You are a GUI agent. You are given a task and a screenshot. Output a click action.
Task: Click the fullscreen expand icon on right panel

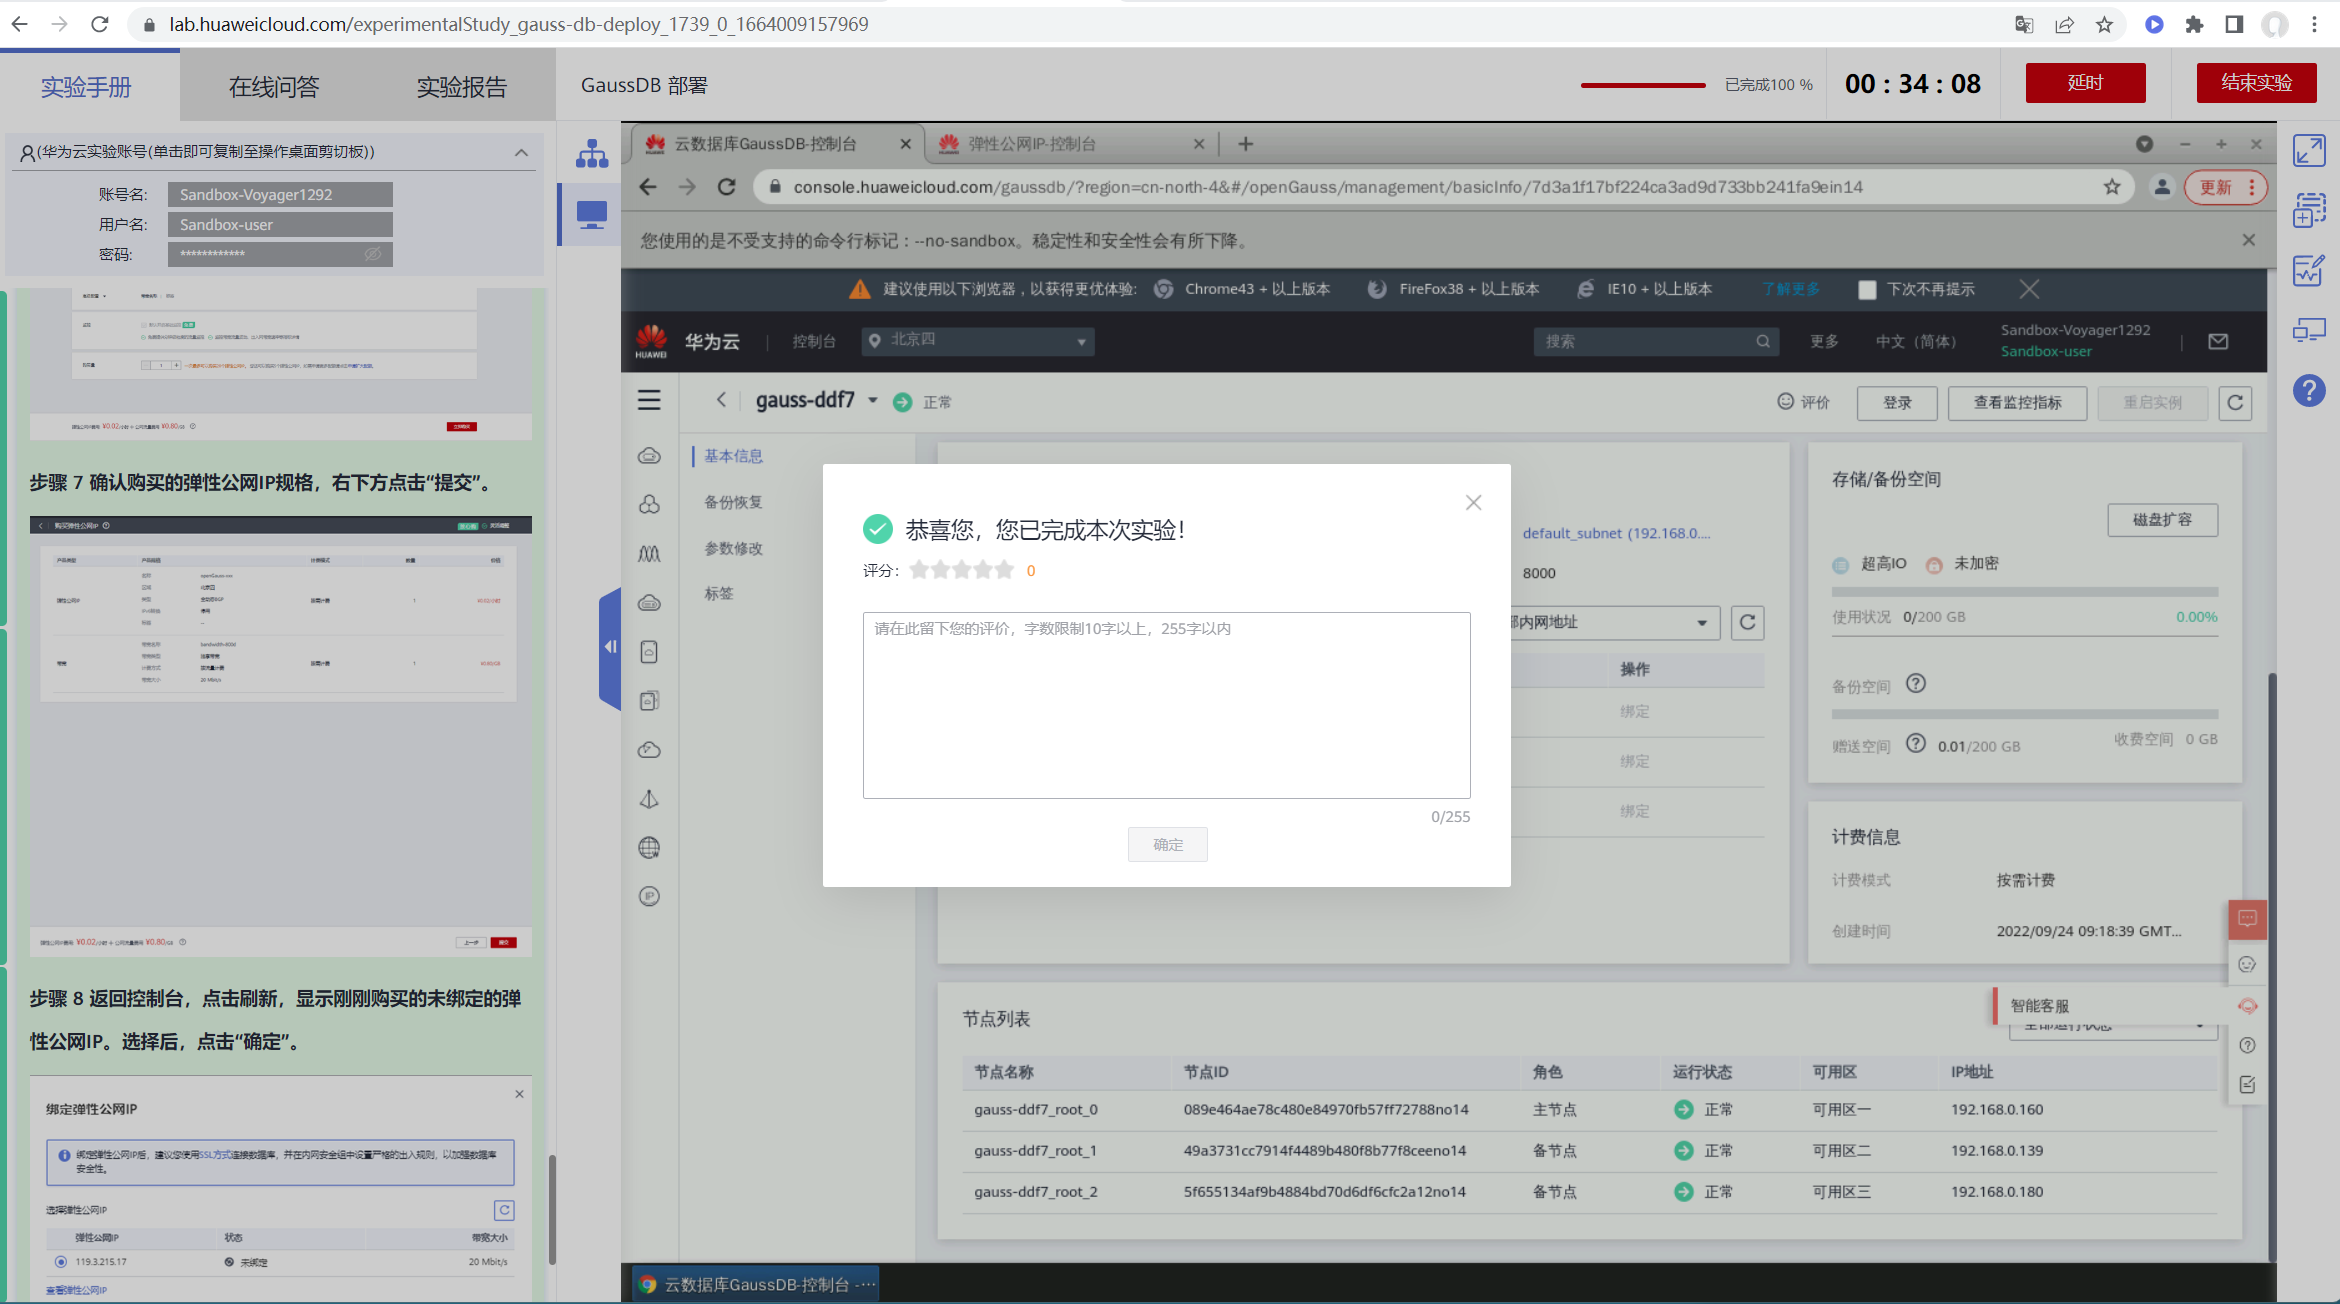2309,151
